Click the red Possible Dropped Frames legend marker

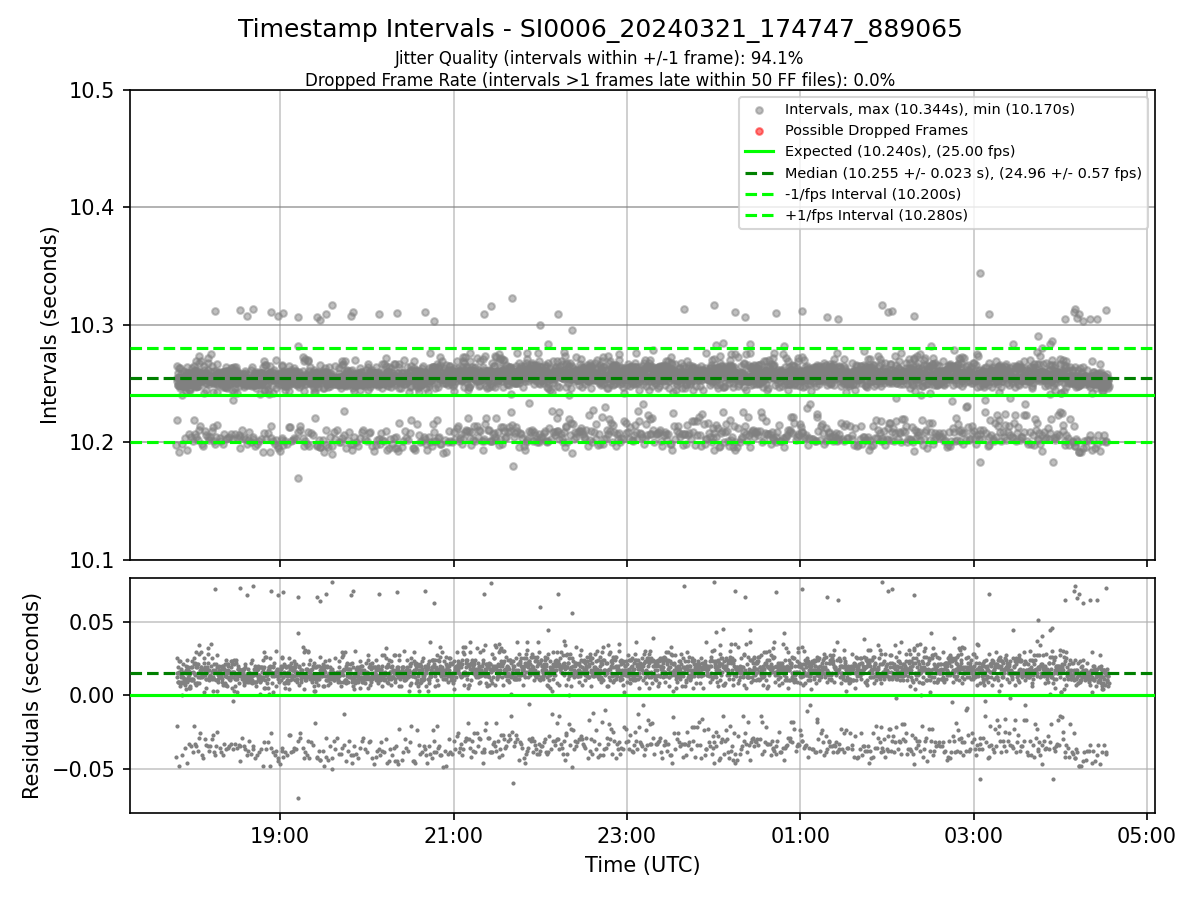click(x=760, y=130)
